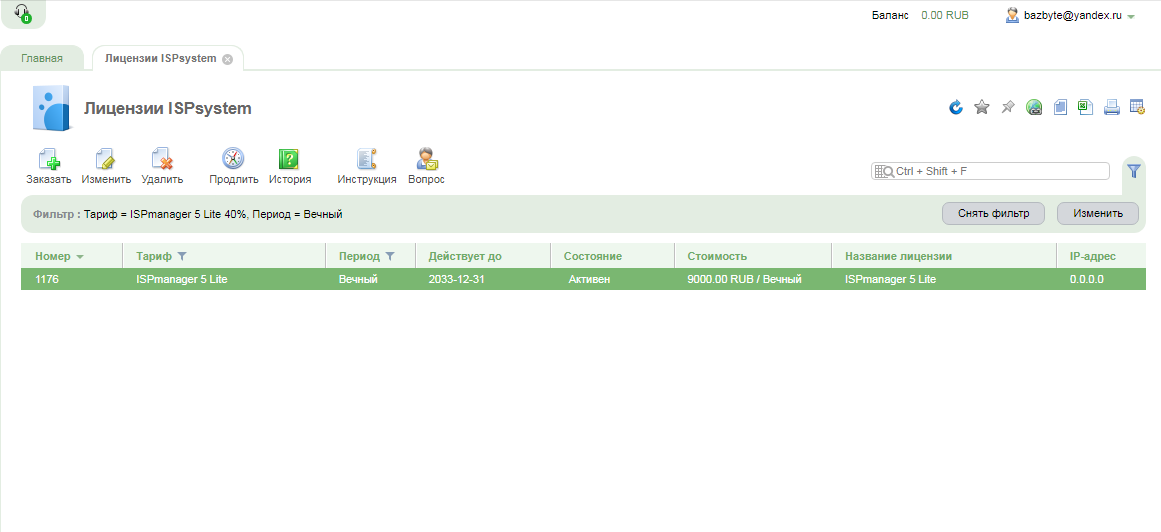
Task: Click Снять фильтр button
Action: [994, 213]
